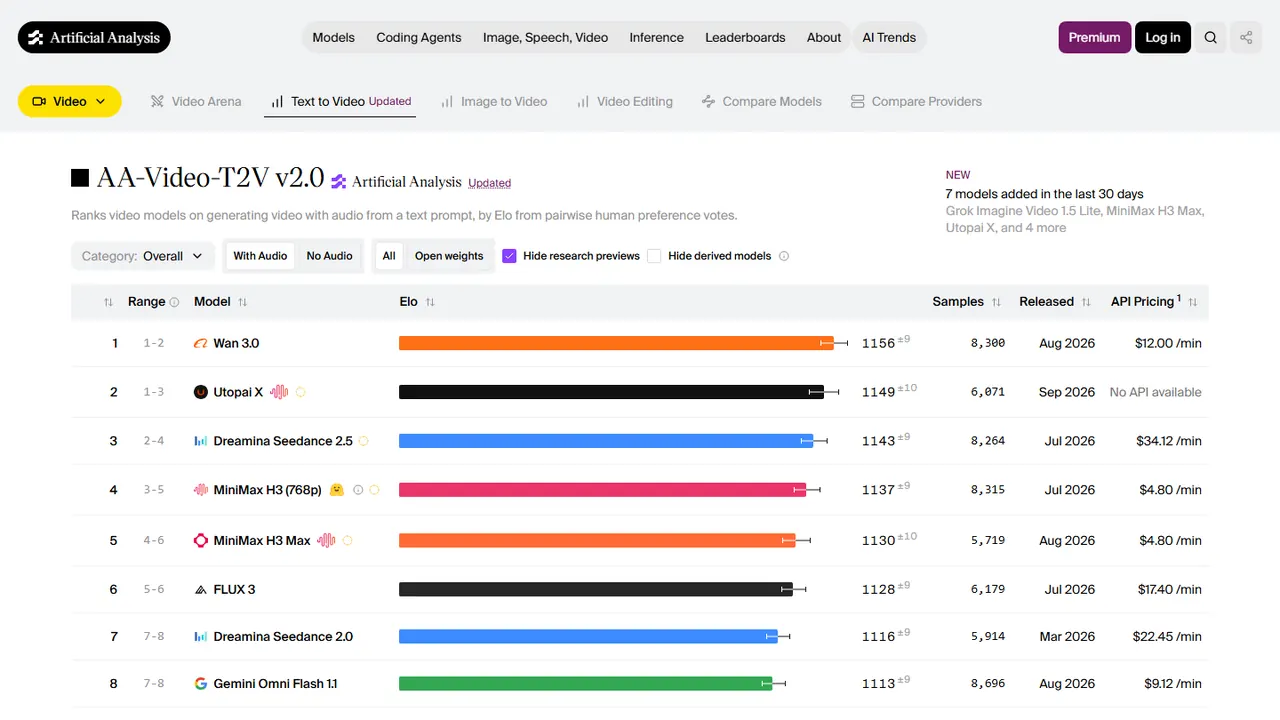Select the All weights toggle
1280x720 pixels.
coord(389,256)
